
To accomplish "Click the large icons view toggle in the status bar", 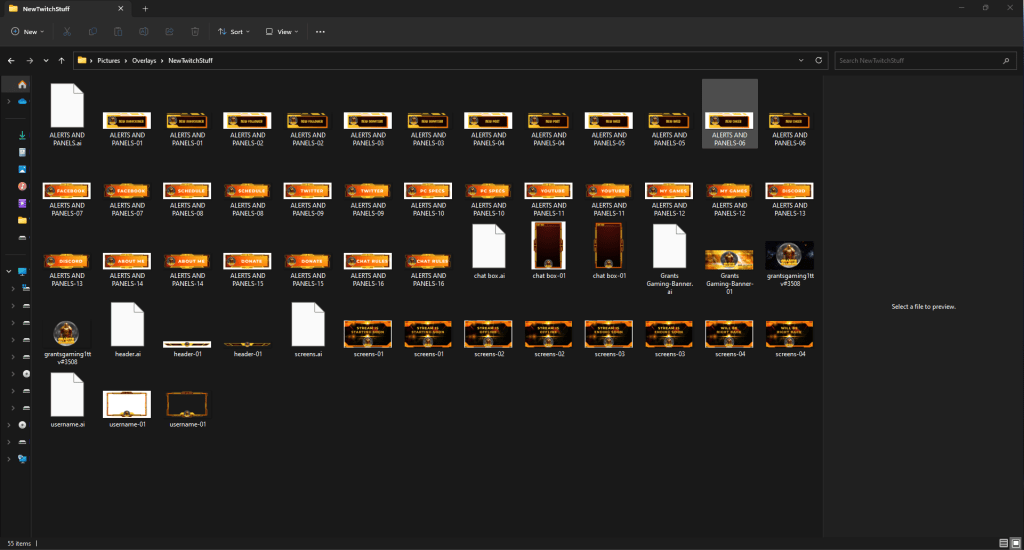I will tap(1014, 542).
